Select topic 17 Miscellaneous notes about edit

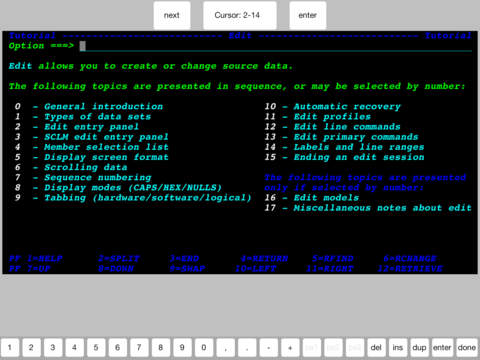[368, 208]
